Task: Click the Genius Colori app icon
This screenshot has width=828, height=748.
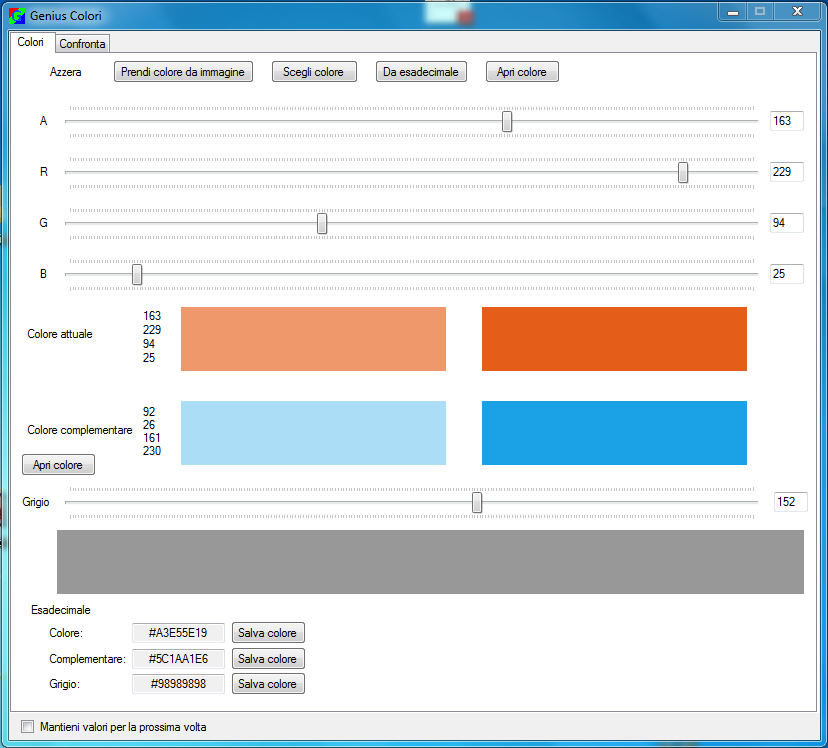Action: pos(17,16)
